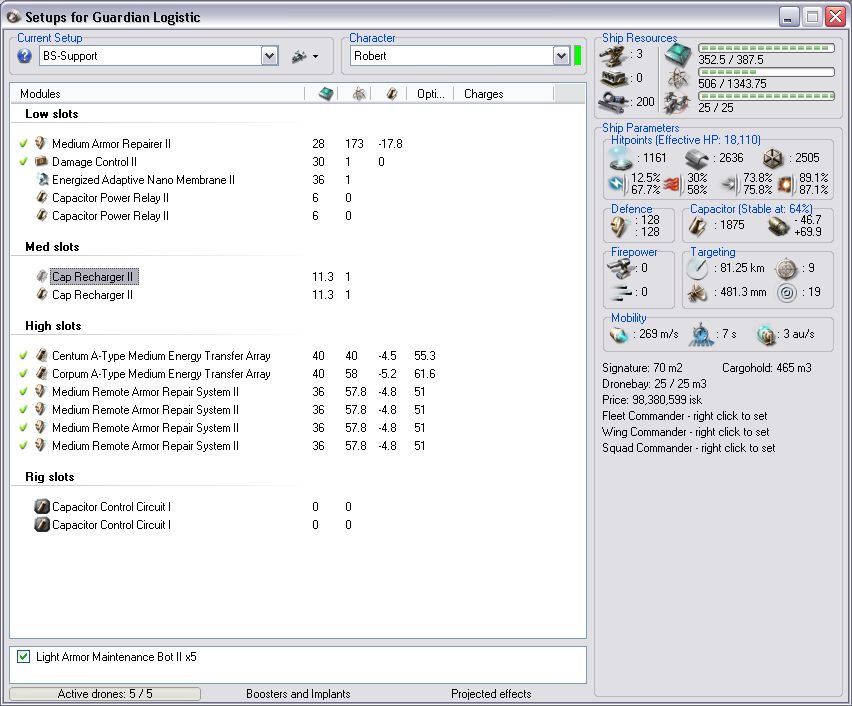Click the green character skill status indicator

point(577,55)
